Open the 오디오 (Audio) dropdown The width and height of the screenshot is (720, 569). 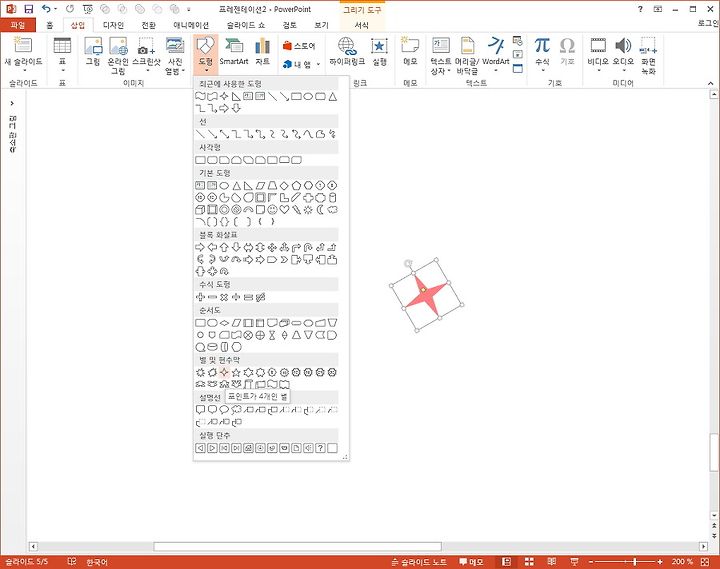[623, 70]
